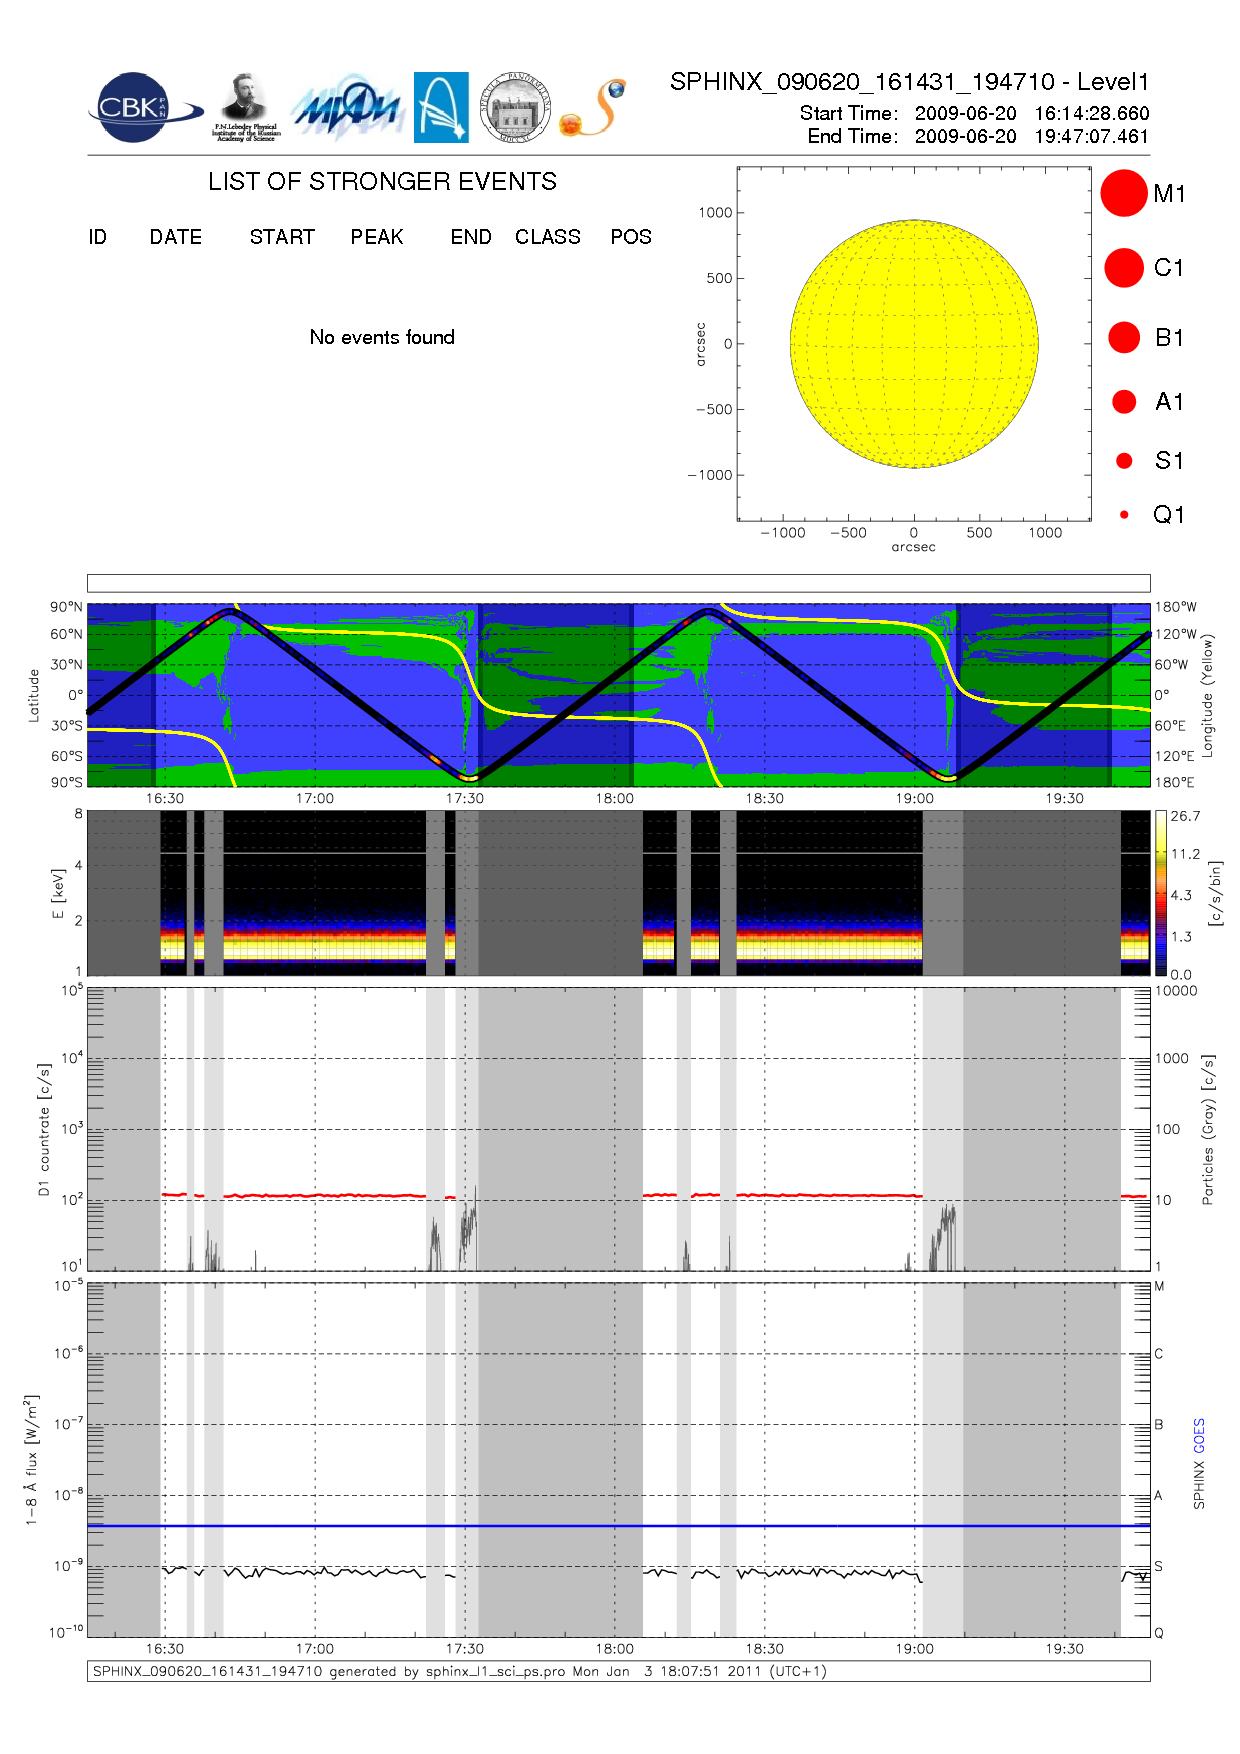Click the ID column header
Viewport: 1240px width, 1754px height.
click(x=97, y=237)
